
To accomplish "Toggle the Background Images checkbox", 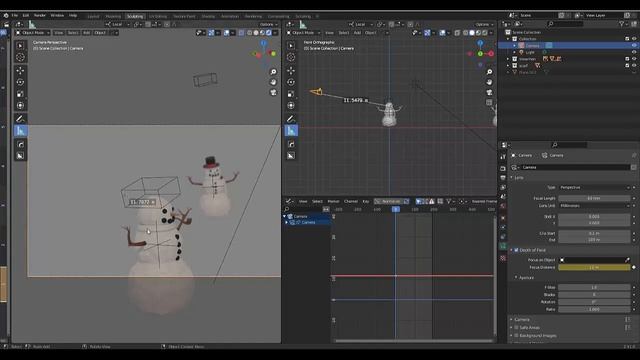I will (x=516, y=336).
